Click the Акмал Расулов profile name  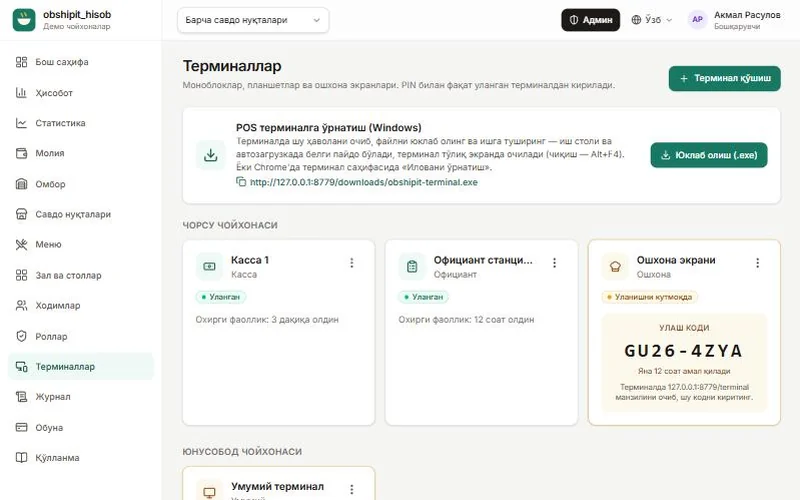[x=747, y=15]
